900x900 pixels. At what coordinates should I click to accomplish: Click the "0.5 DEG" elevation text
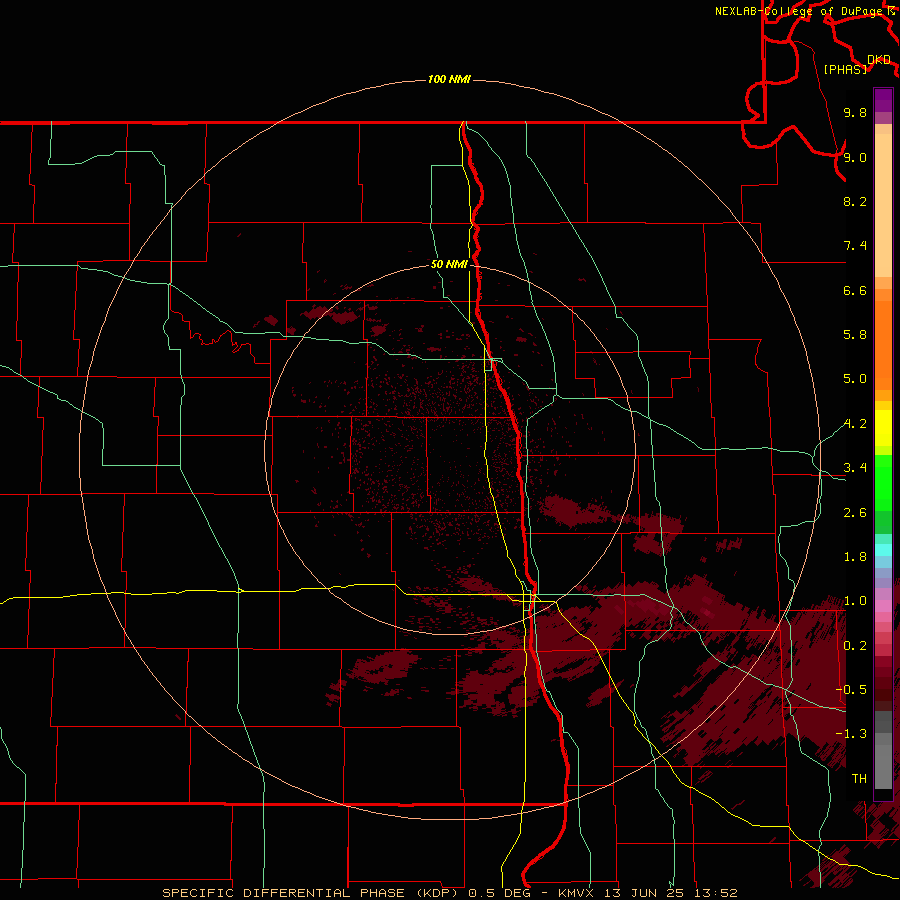tap(499, 893)
